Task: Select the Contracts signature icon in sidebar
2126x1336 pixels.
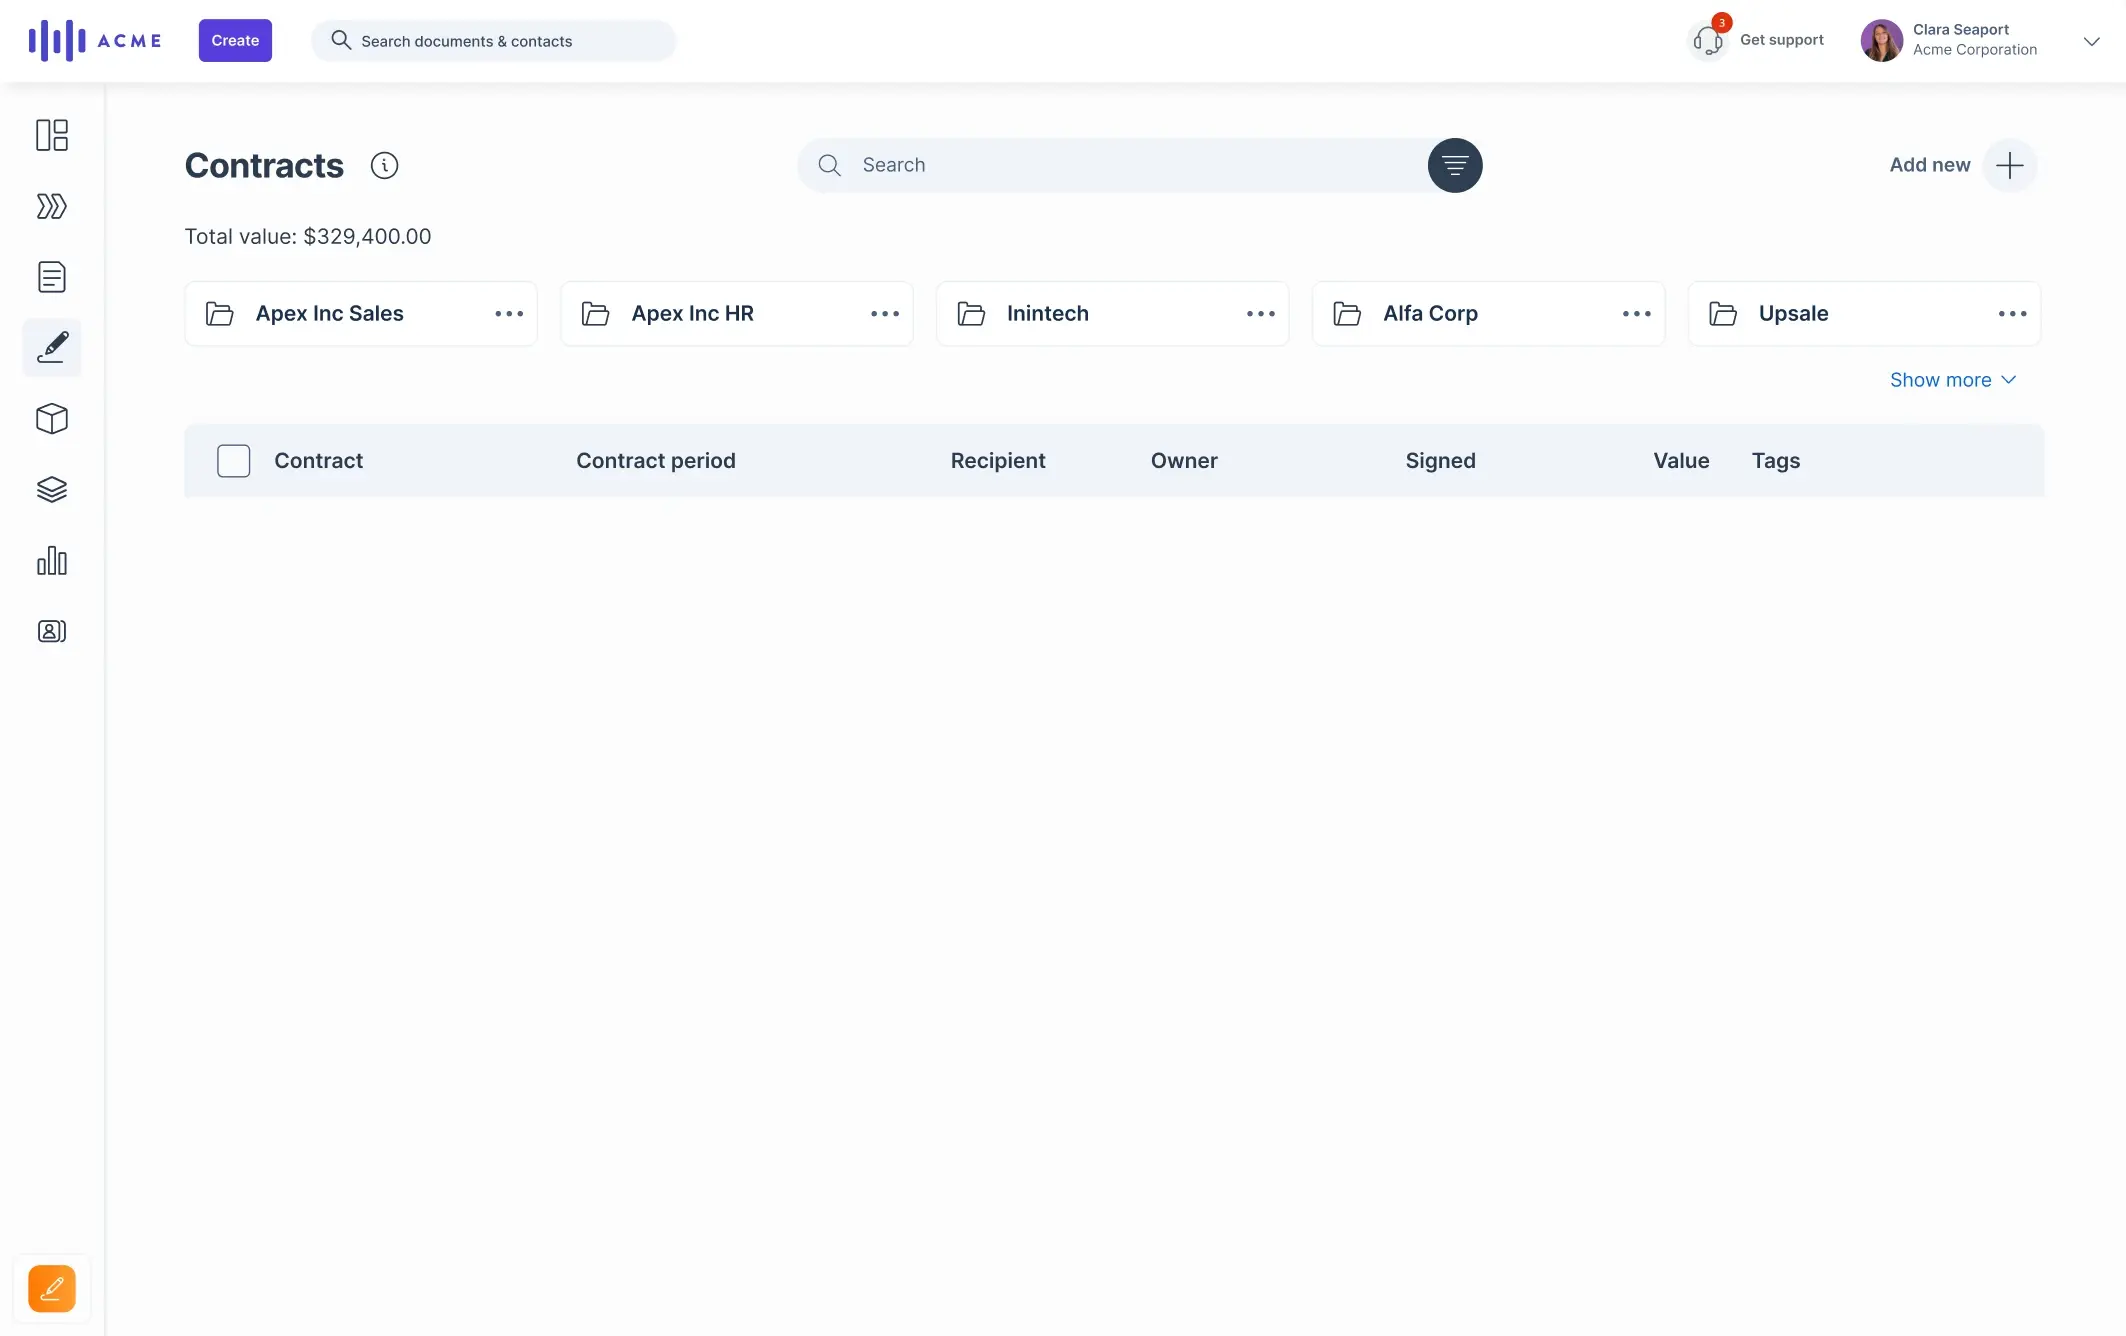Action: click(x=52, y=347)
